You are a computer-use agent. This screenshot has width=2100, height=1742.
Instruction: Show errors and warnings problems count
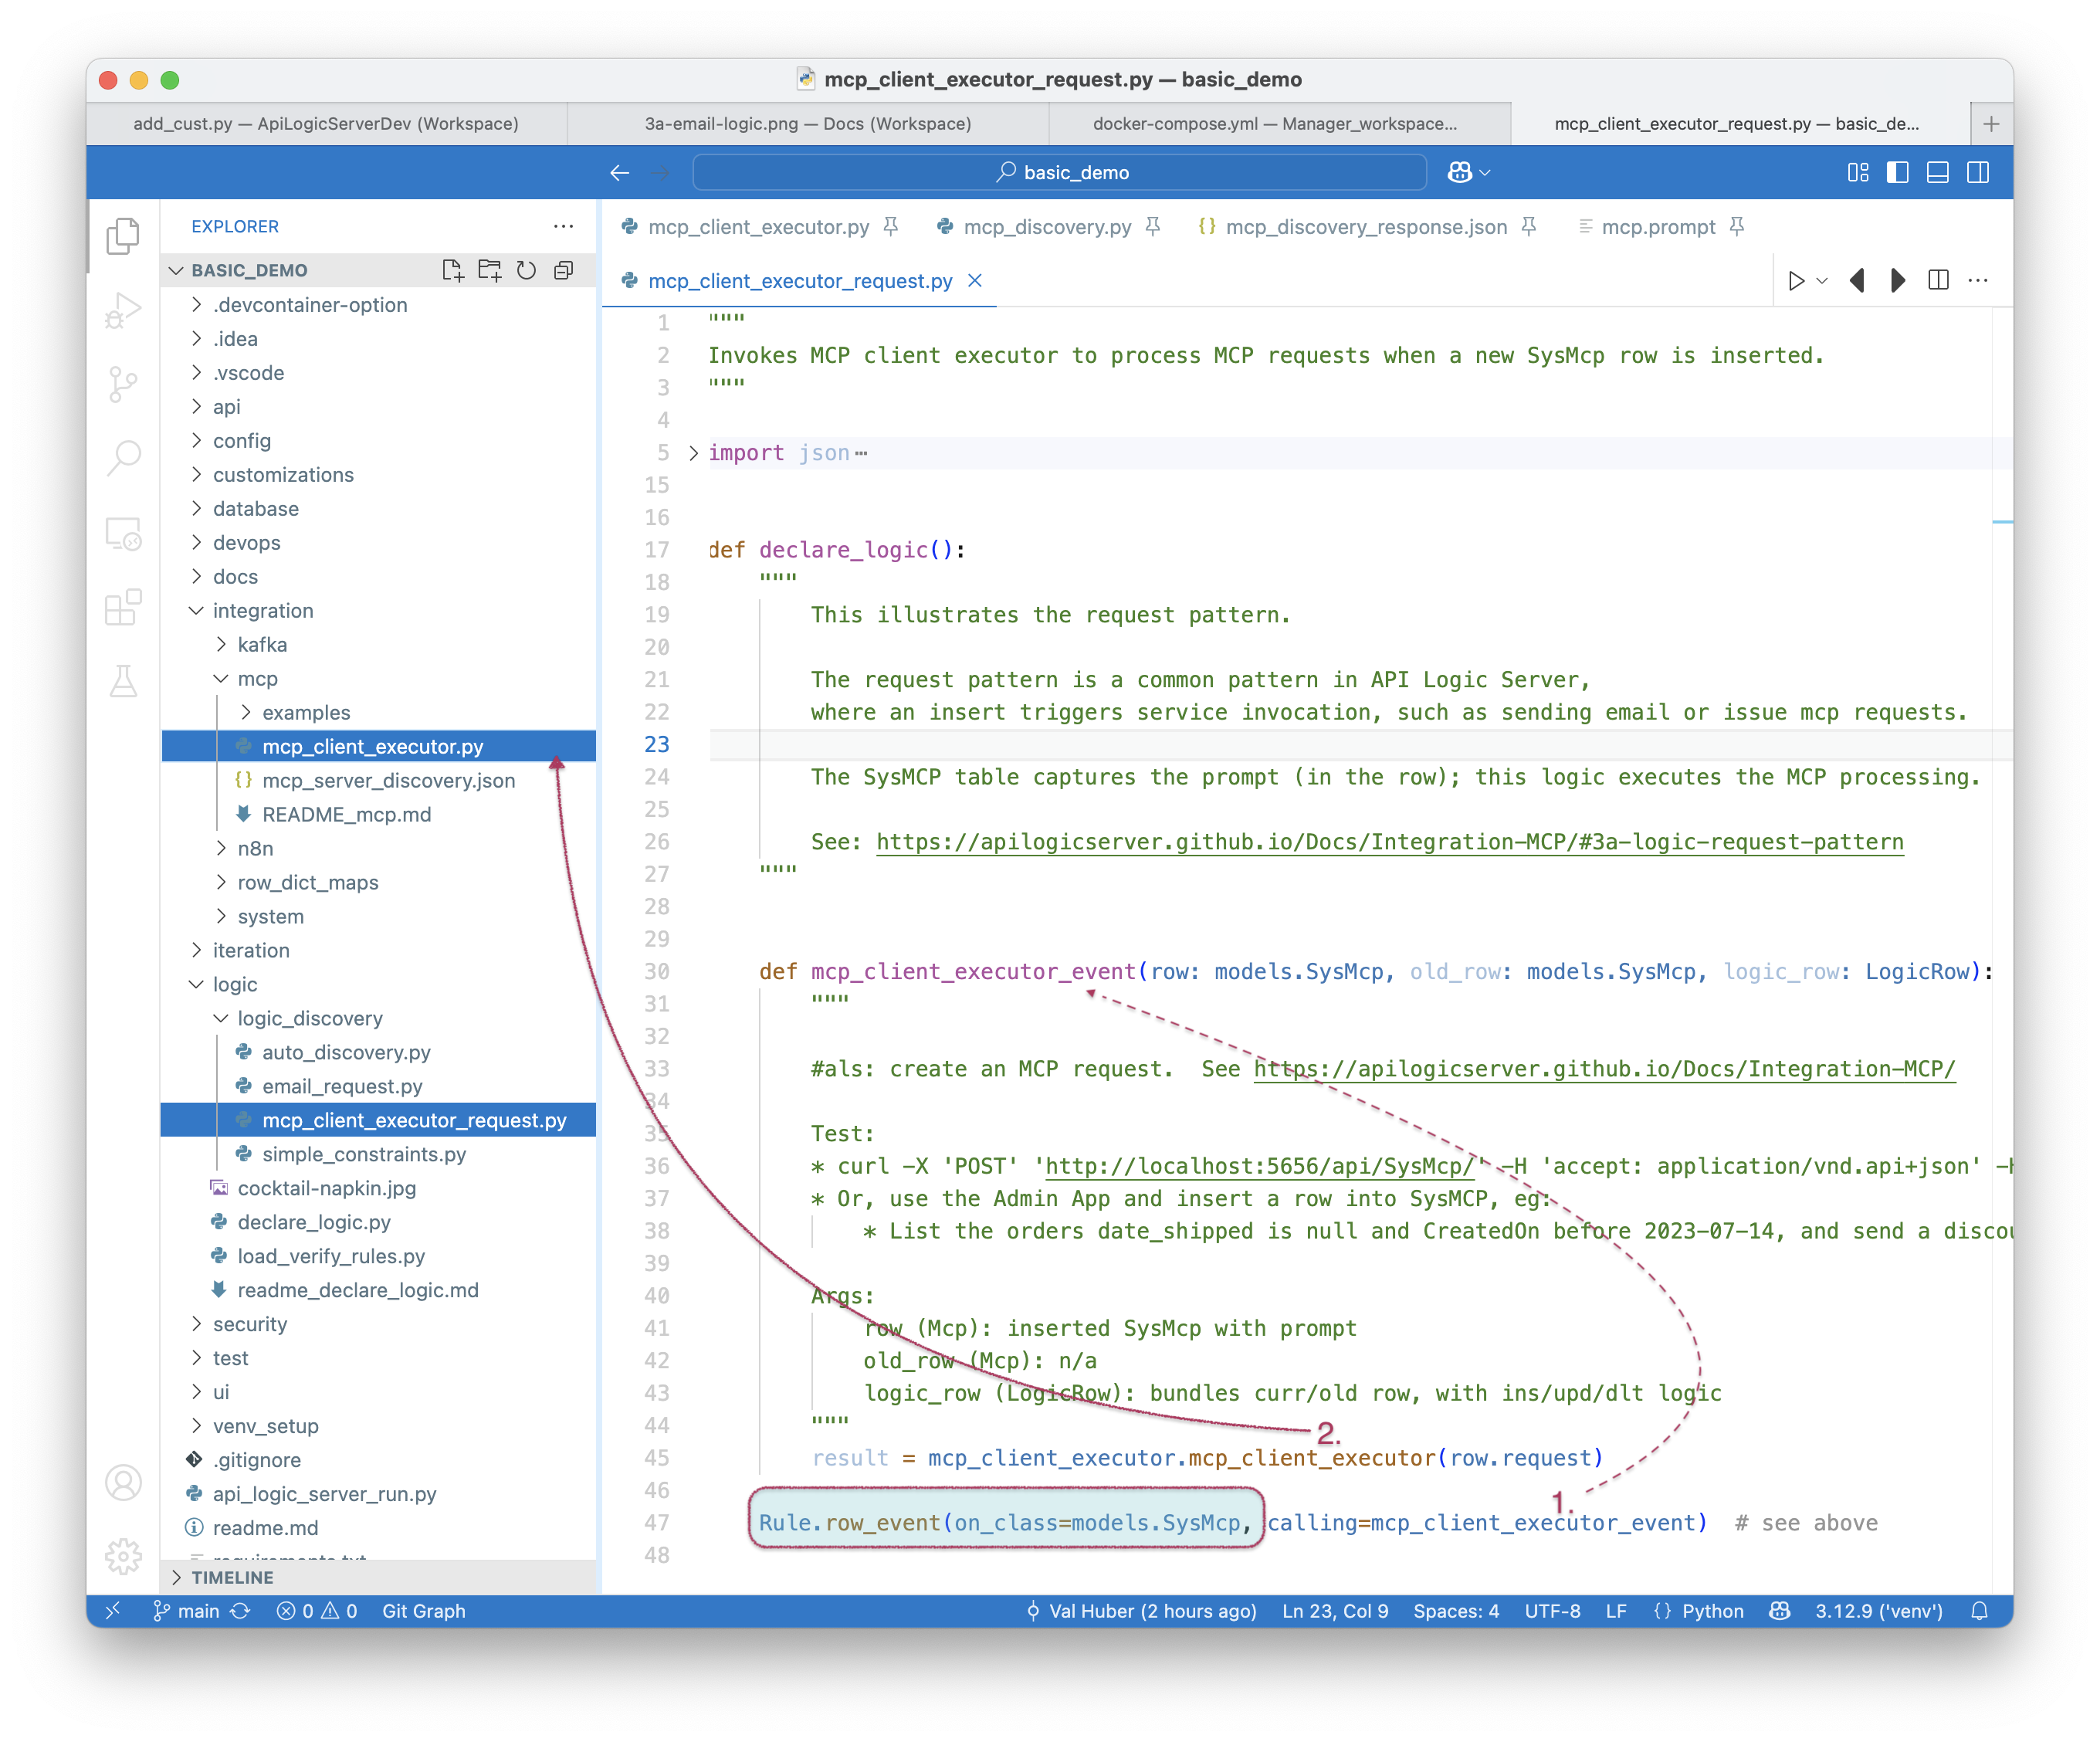coord(317,1611)
